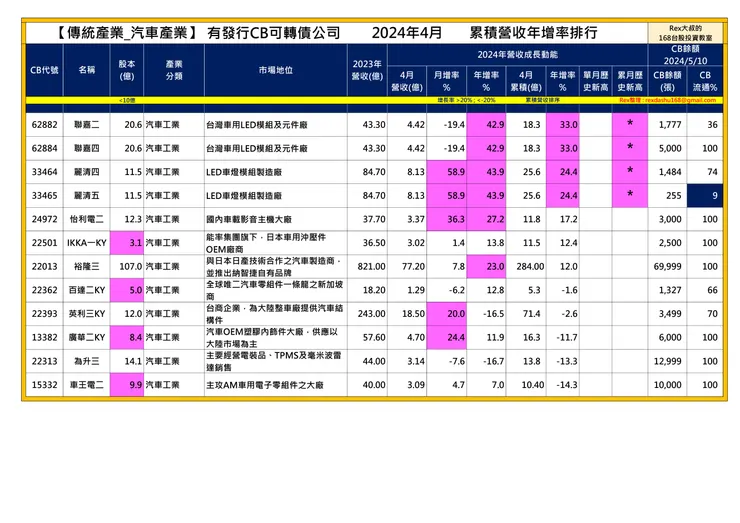Select the CB餘額(張) column header

(x=667, y=81)
